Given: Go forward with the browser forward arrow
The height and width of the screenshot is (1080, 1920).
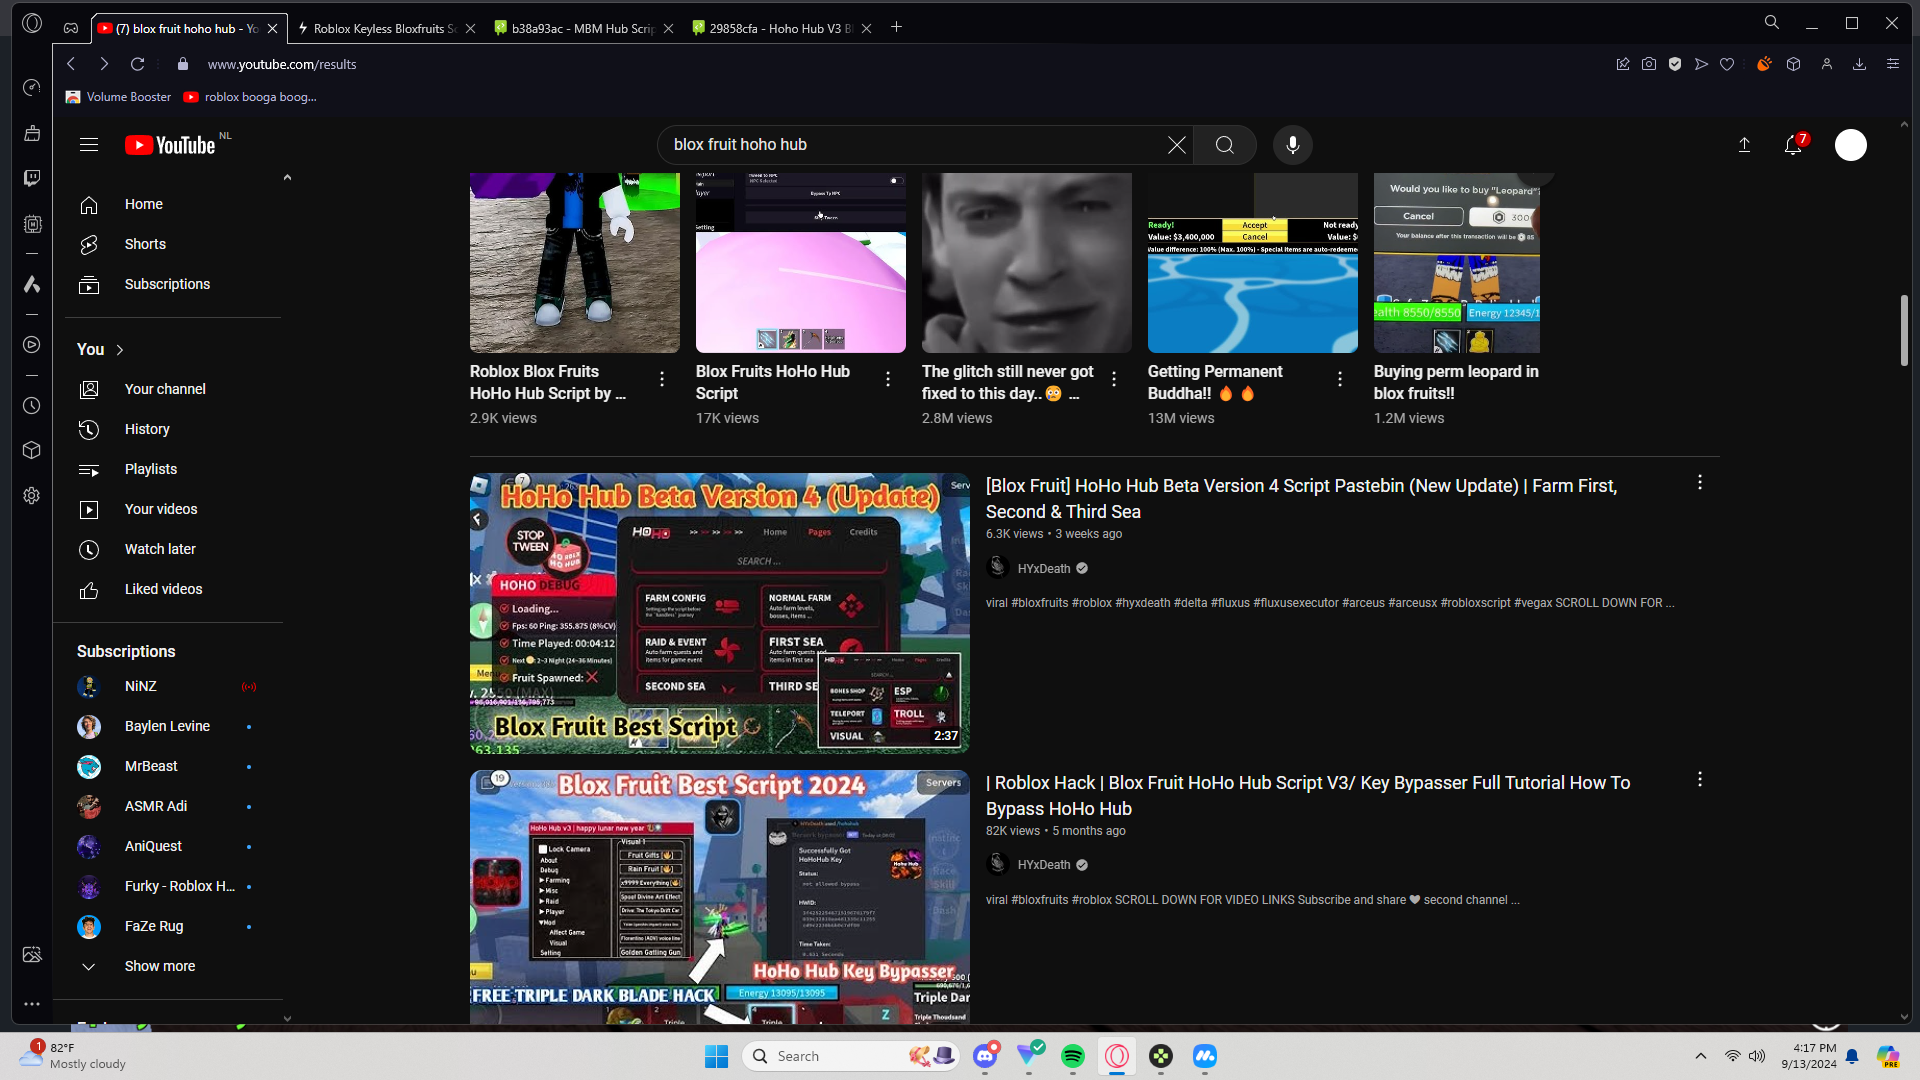Looking at the screenshot, I should 104,64.
